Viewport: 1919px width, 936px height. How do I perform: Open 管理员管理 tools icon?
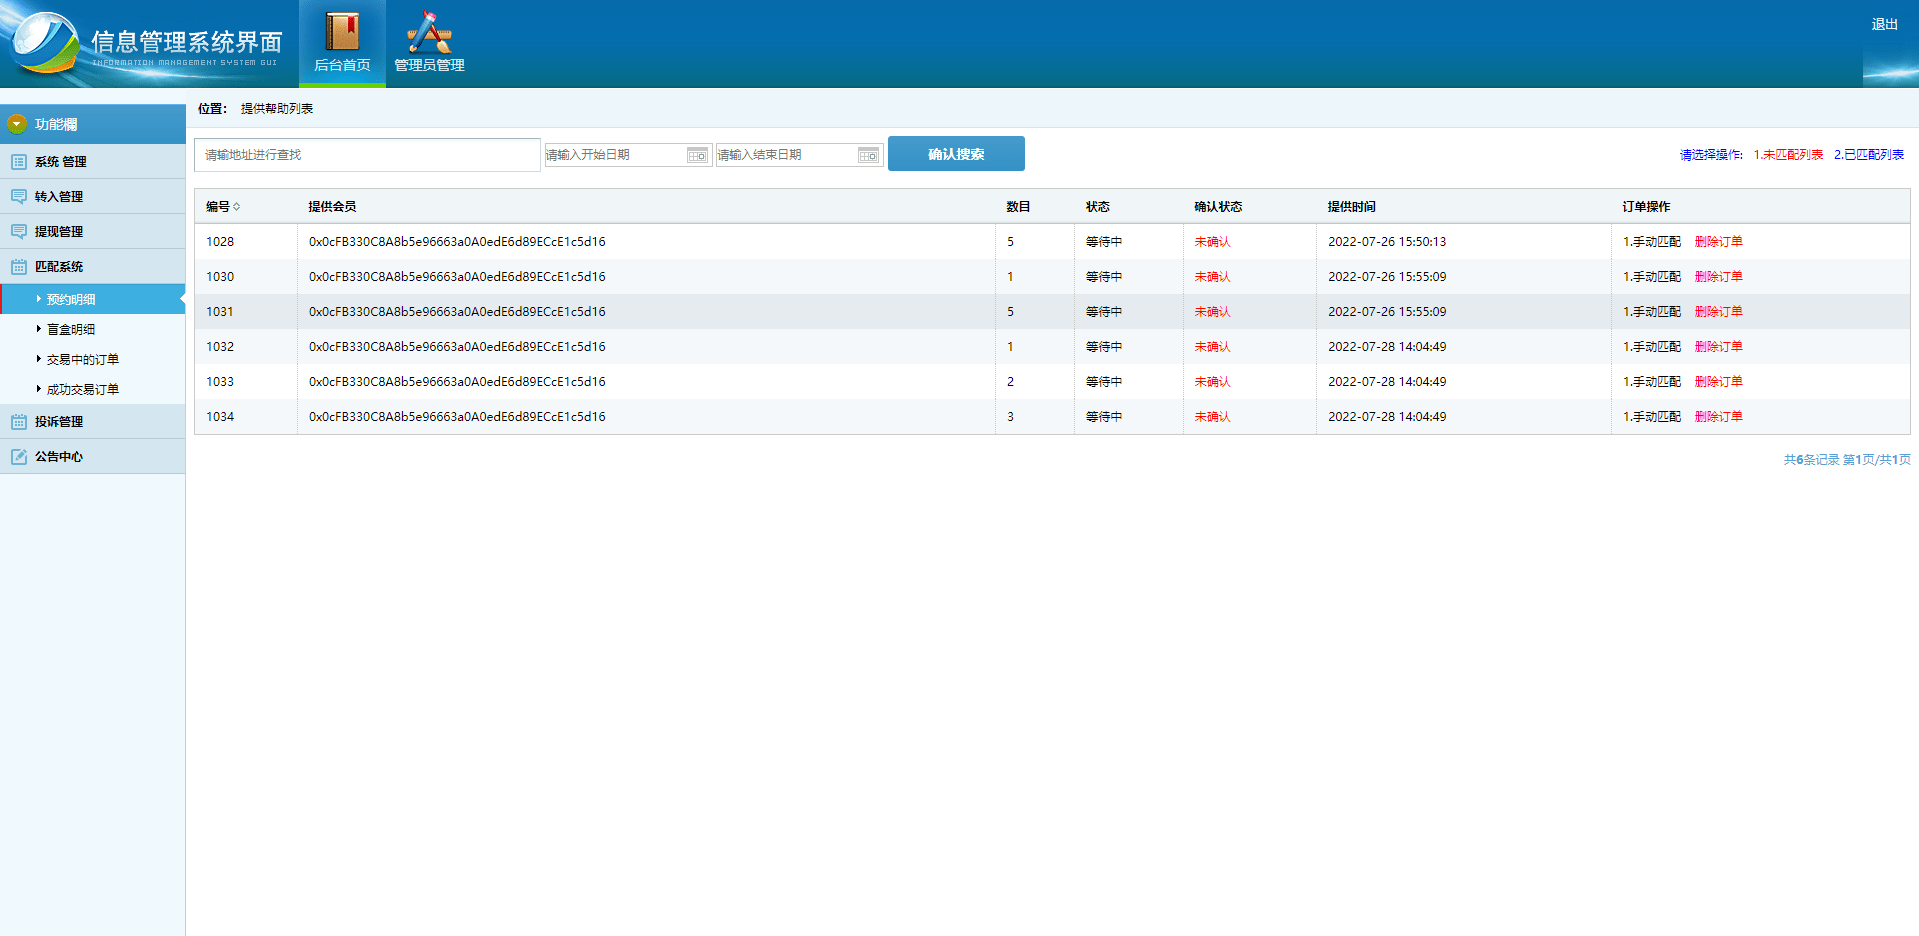click(x=429, y=32)
